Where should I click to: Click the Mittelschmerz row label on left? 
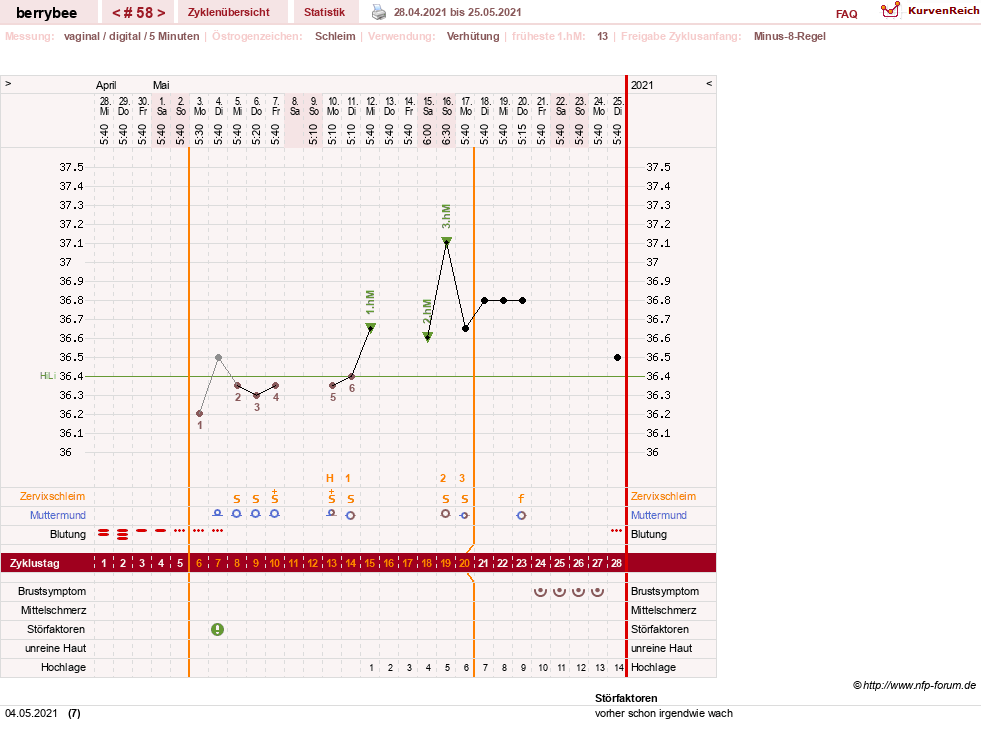coord(53,610)
